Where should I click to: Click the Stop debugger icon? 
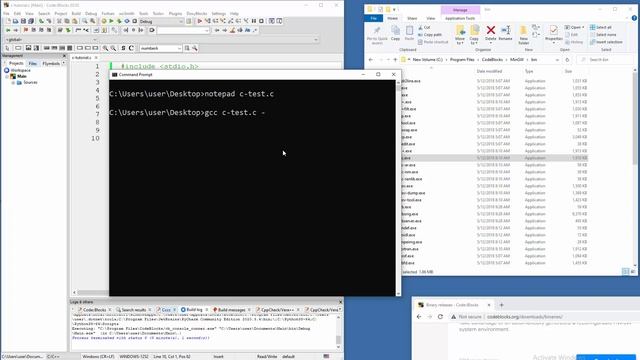[x=262, y=21]
